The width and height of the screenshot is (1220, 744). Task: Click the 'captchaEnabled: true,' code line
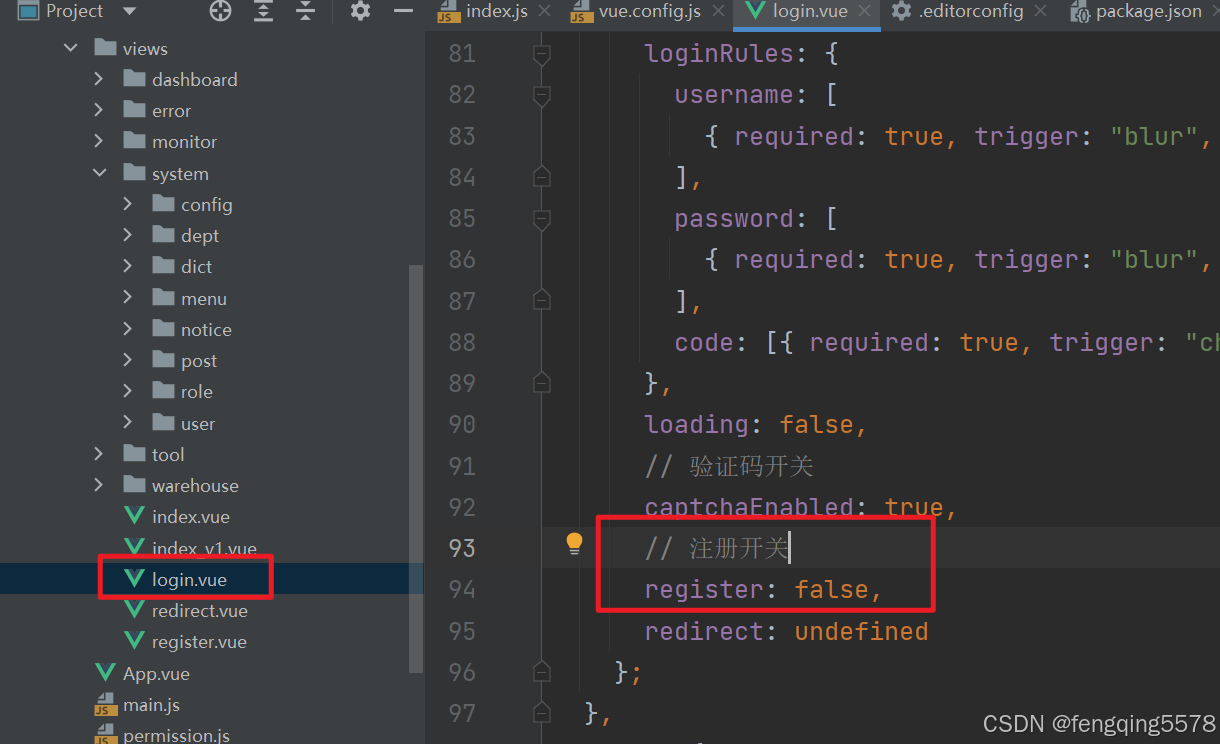click(x=801, y=507)
